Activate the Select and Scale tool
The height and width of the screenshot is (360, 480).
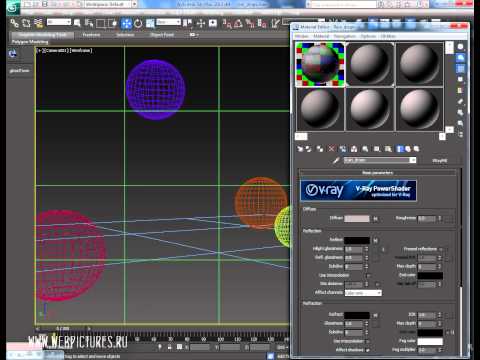point(150,23)
